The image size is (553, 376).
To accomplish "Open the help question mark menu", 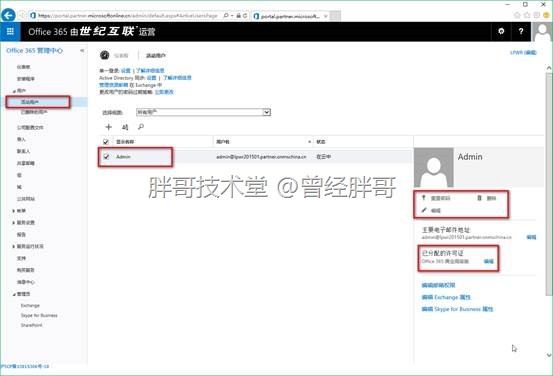I will [x=521, y=31].
